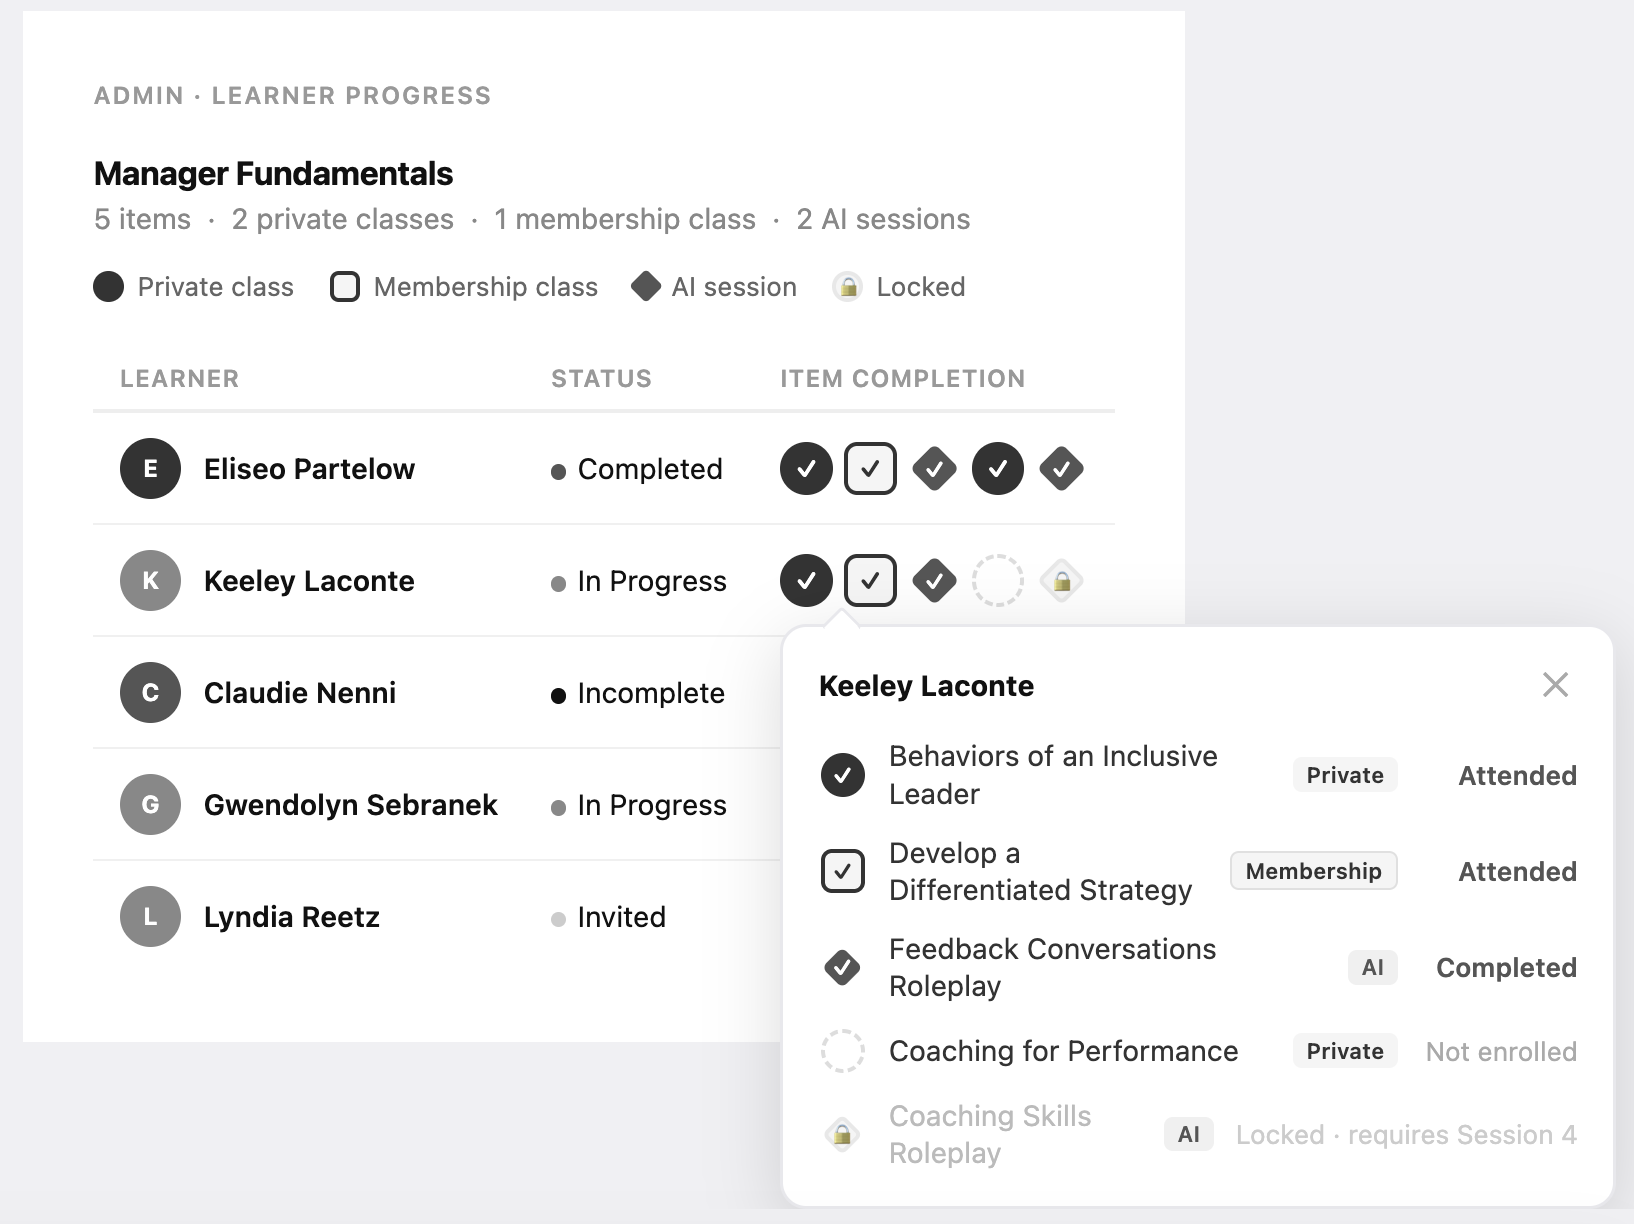
Task: Click Claudie Nenni's Incomplete status
Action: pos(637,693)
